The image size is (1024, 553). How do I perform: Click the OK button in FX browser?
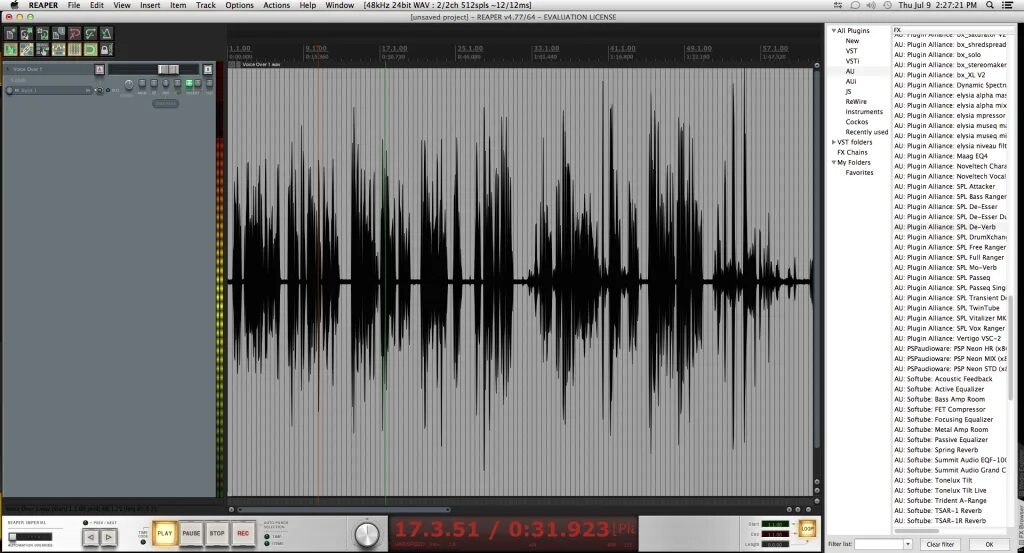tap(989, 545)
